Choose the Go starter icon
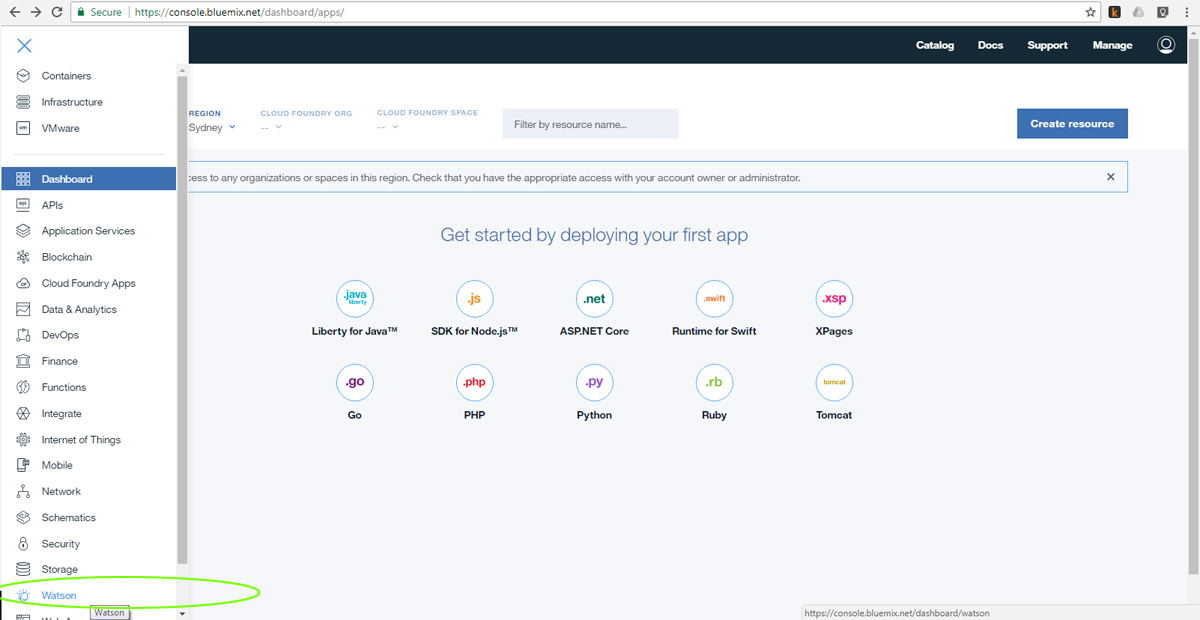 [355, 382]
